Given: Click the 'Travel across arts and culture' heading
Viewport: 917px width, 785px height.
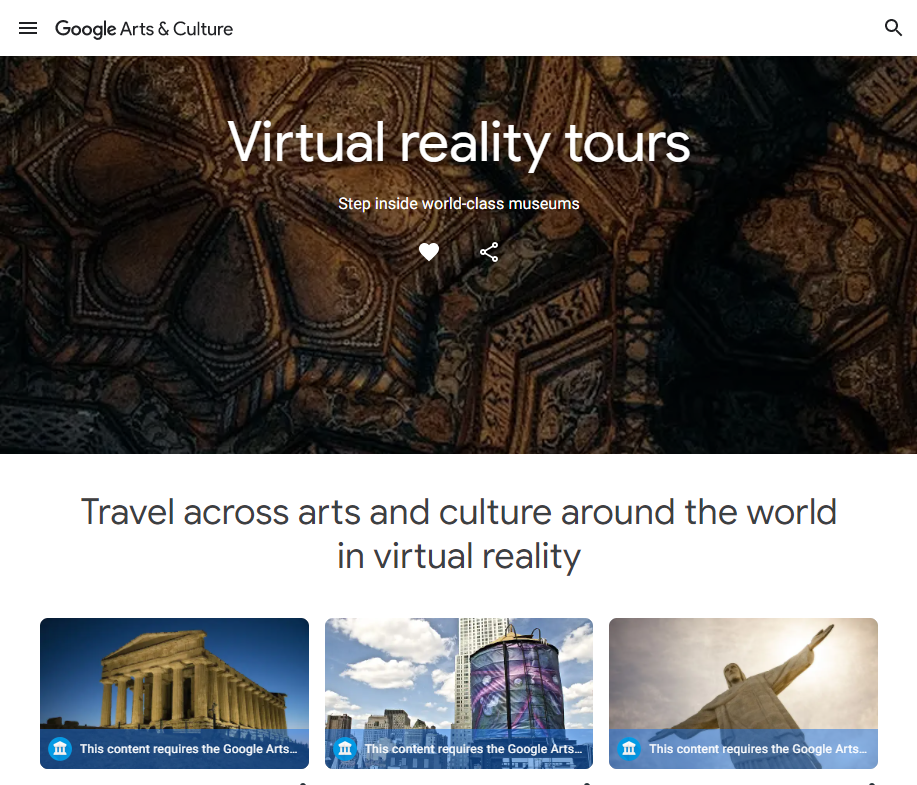Looking at the screenshot, I should click(x=459, y=534).
